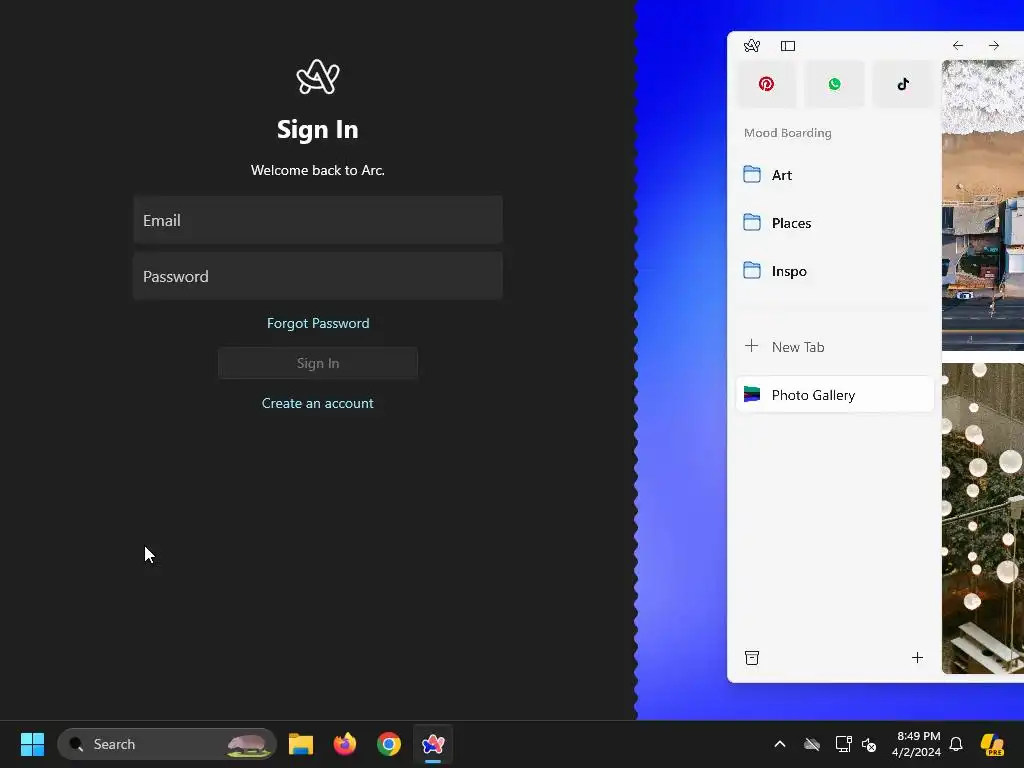
Task: Open the notifications bell icon
Action: (956, 744)
